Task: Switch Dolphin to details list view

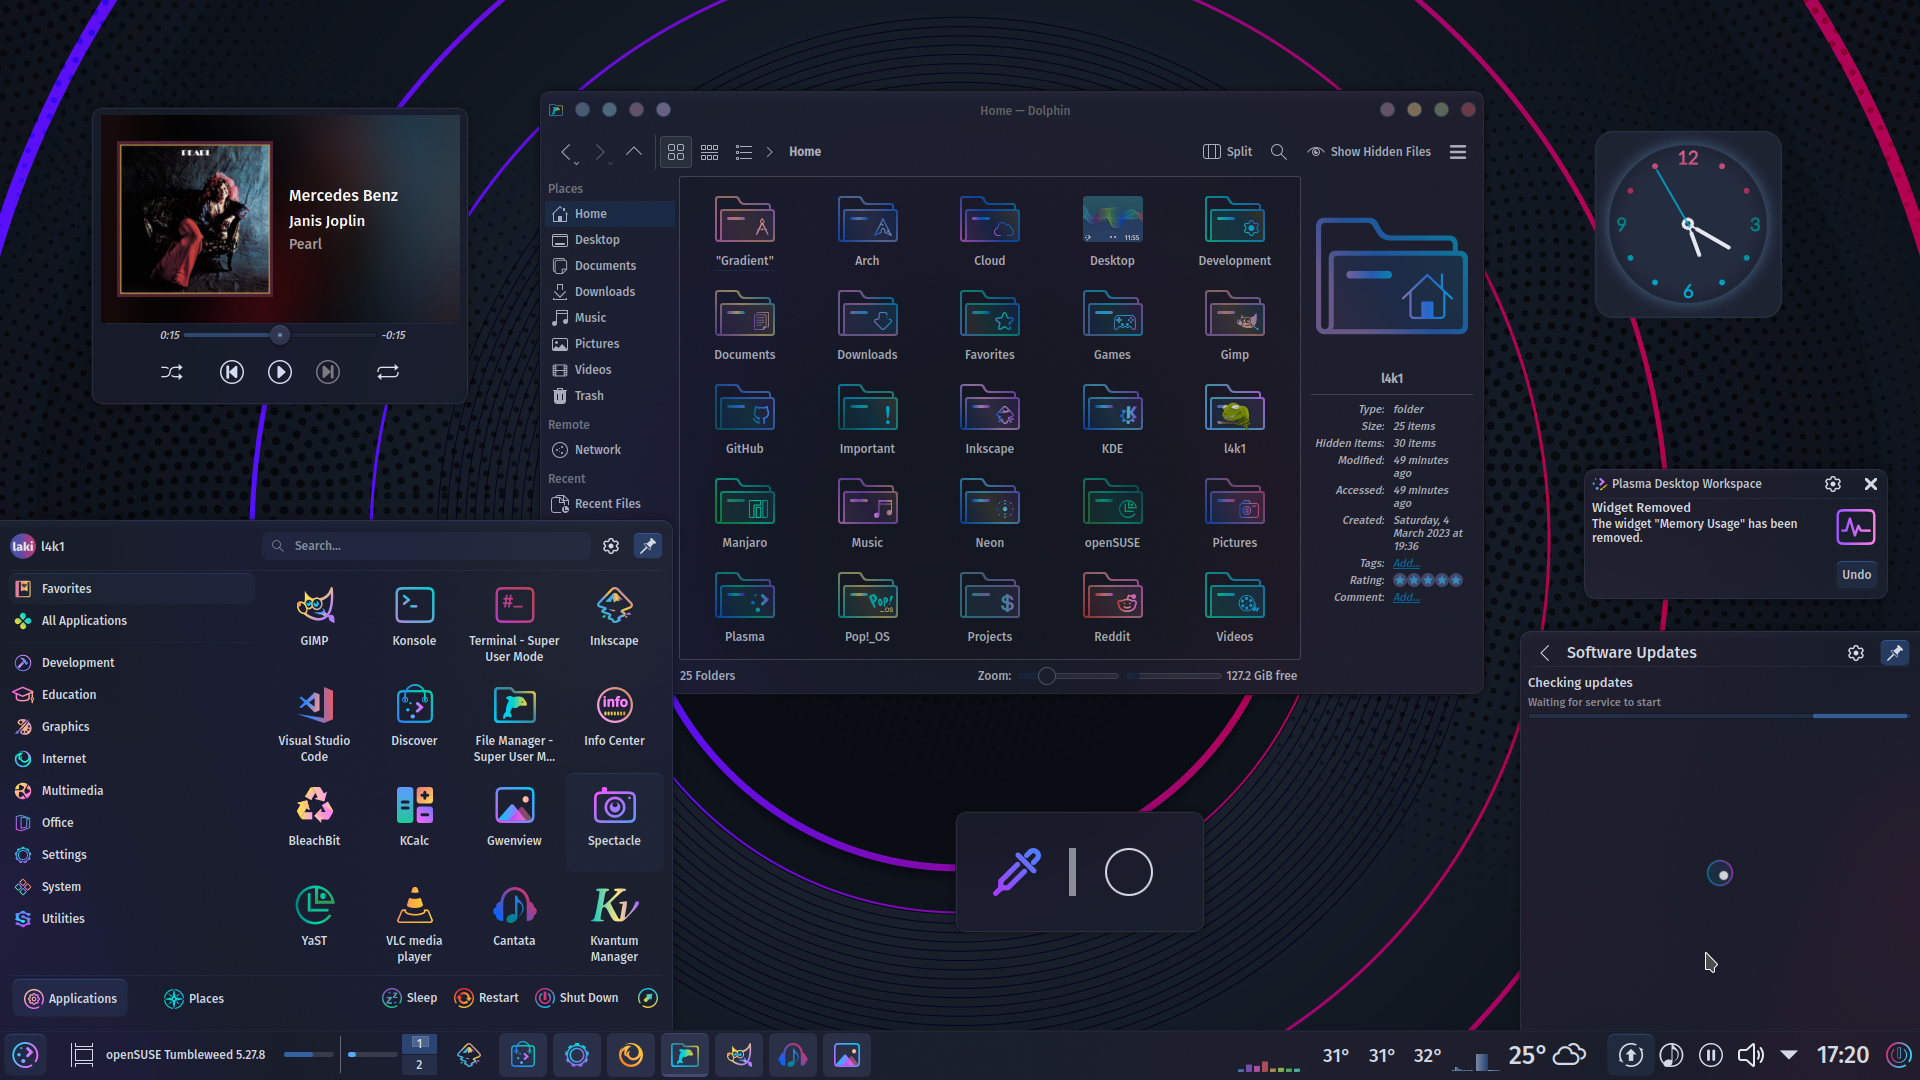Action: click(x=743, y=151)
